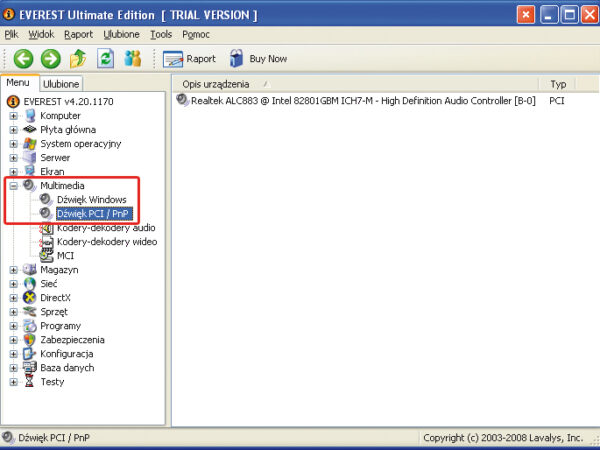
Task: Click the green Back arrow icon
Action: (x=24, y=59)
